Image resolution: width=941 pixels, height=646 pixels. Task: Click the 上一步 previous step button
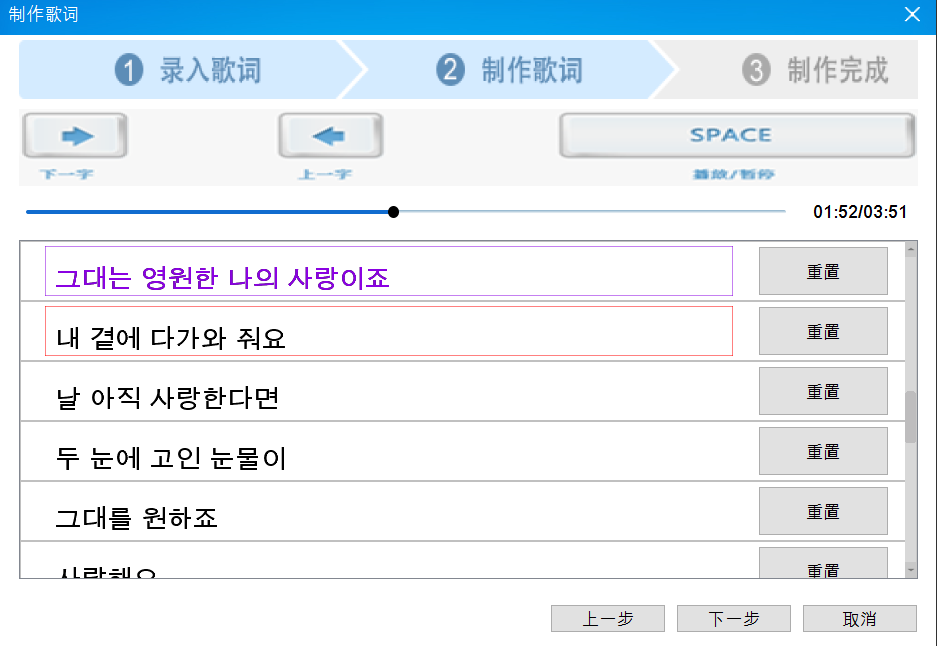608,618
